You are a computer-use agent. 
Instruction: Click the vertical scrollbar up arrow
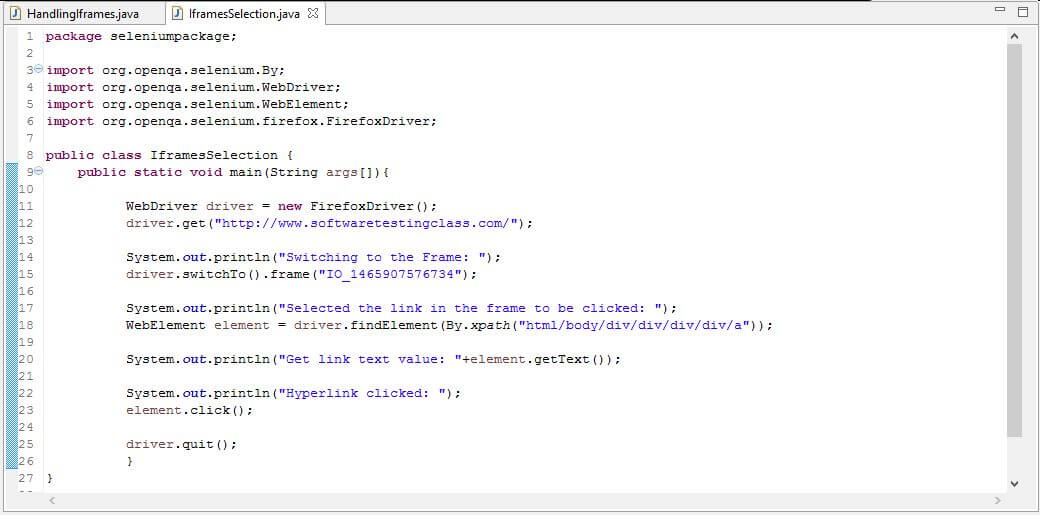coord(1014,36)
